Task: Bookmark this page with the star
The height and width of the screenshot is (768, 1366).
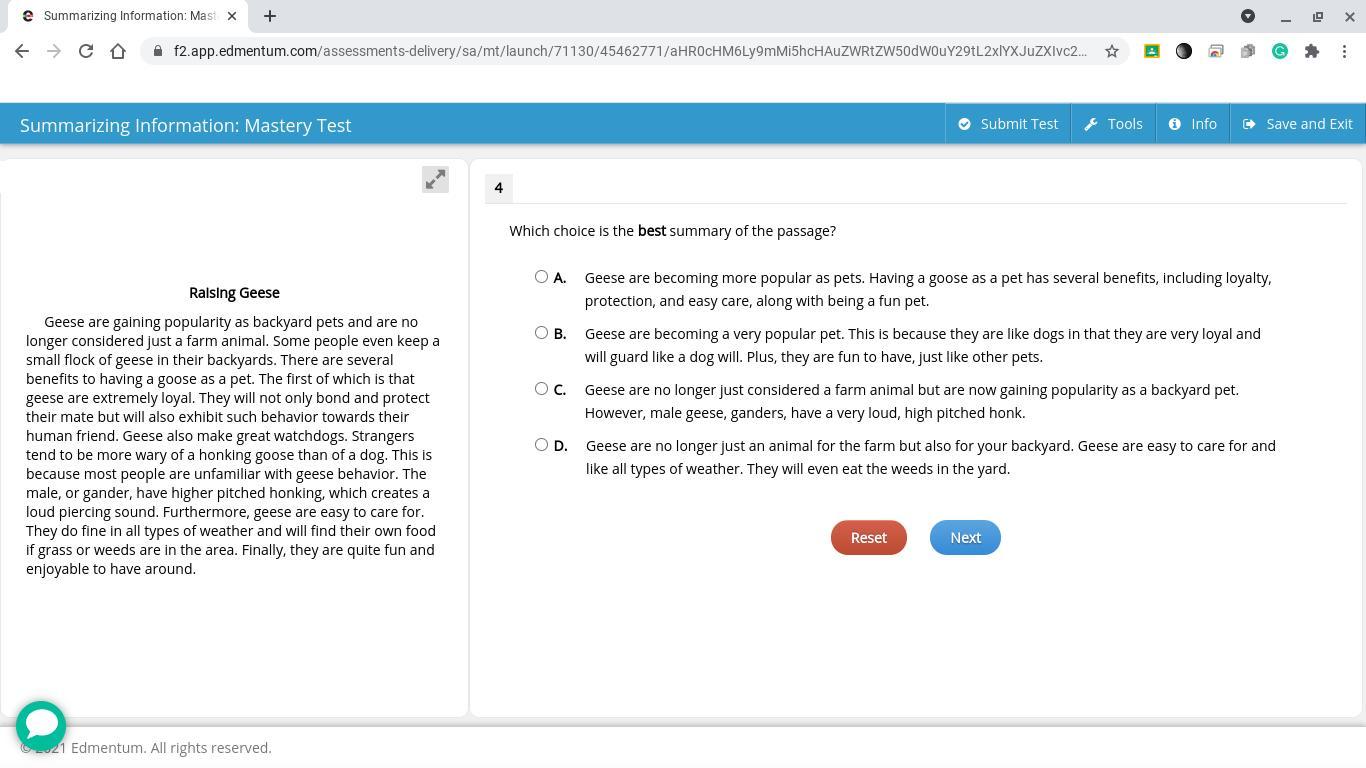Action: pos(1111,51)
